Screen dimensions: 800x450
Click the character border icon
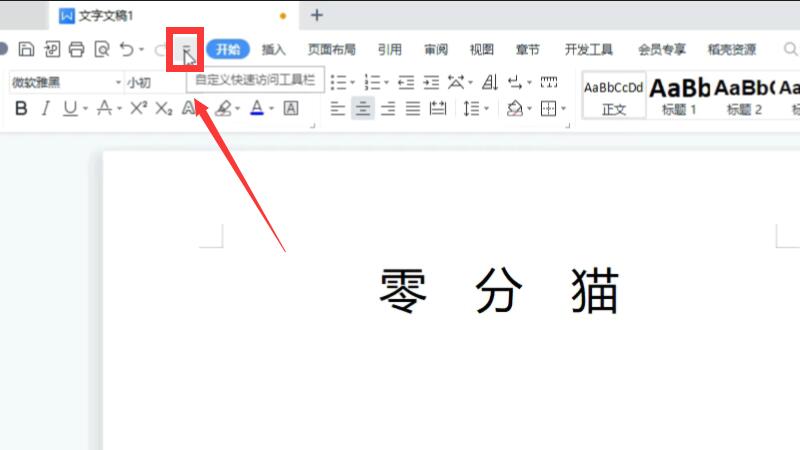pos(291,108)
